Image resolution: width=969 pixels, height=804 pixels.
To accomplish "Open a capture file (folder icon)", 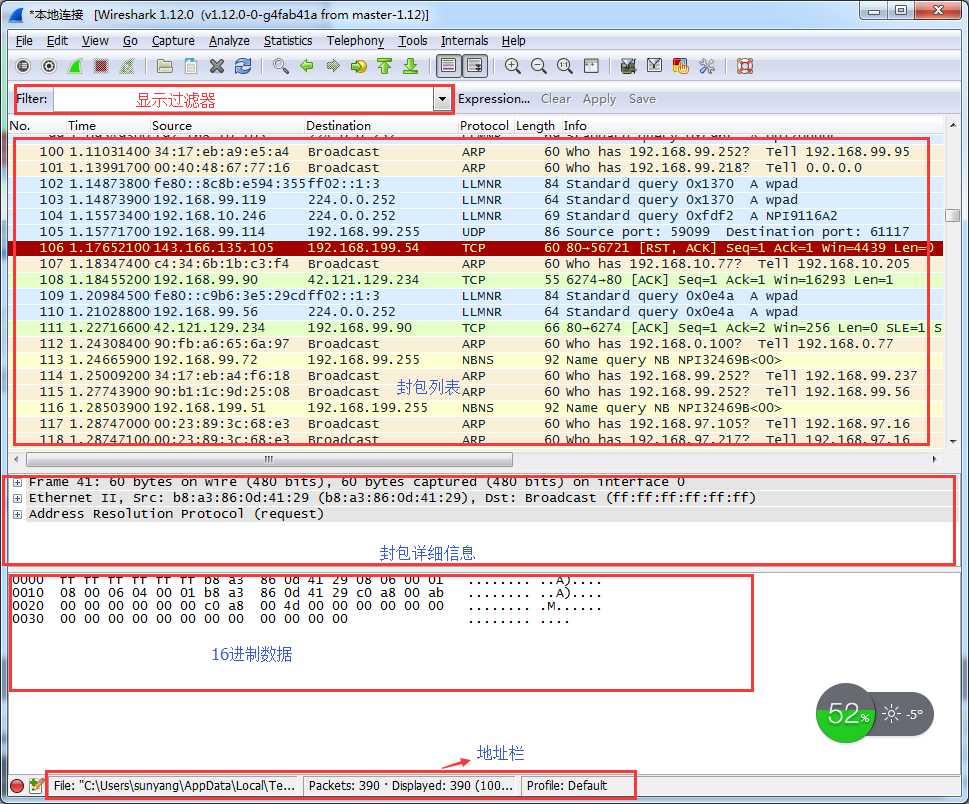I will [x=164, y=66].
